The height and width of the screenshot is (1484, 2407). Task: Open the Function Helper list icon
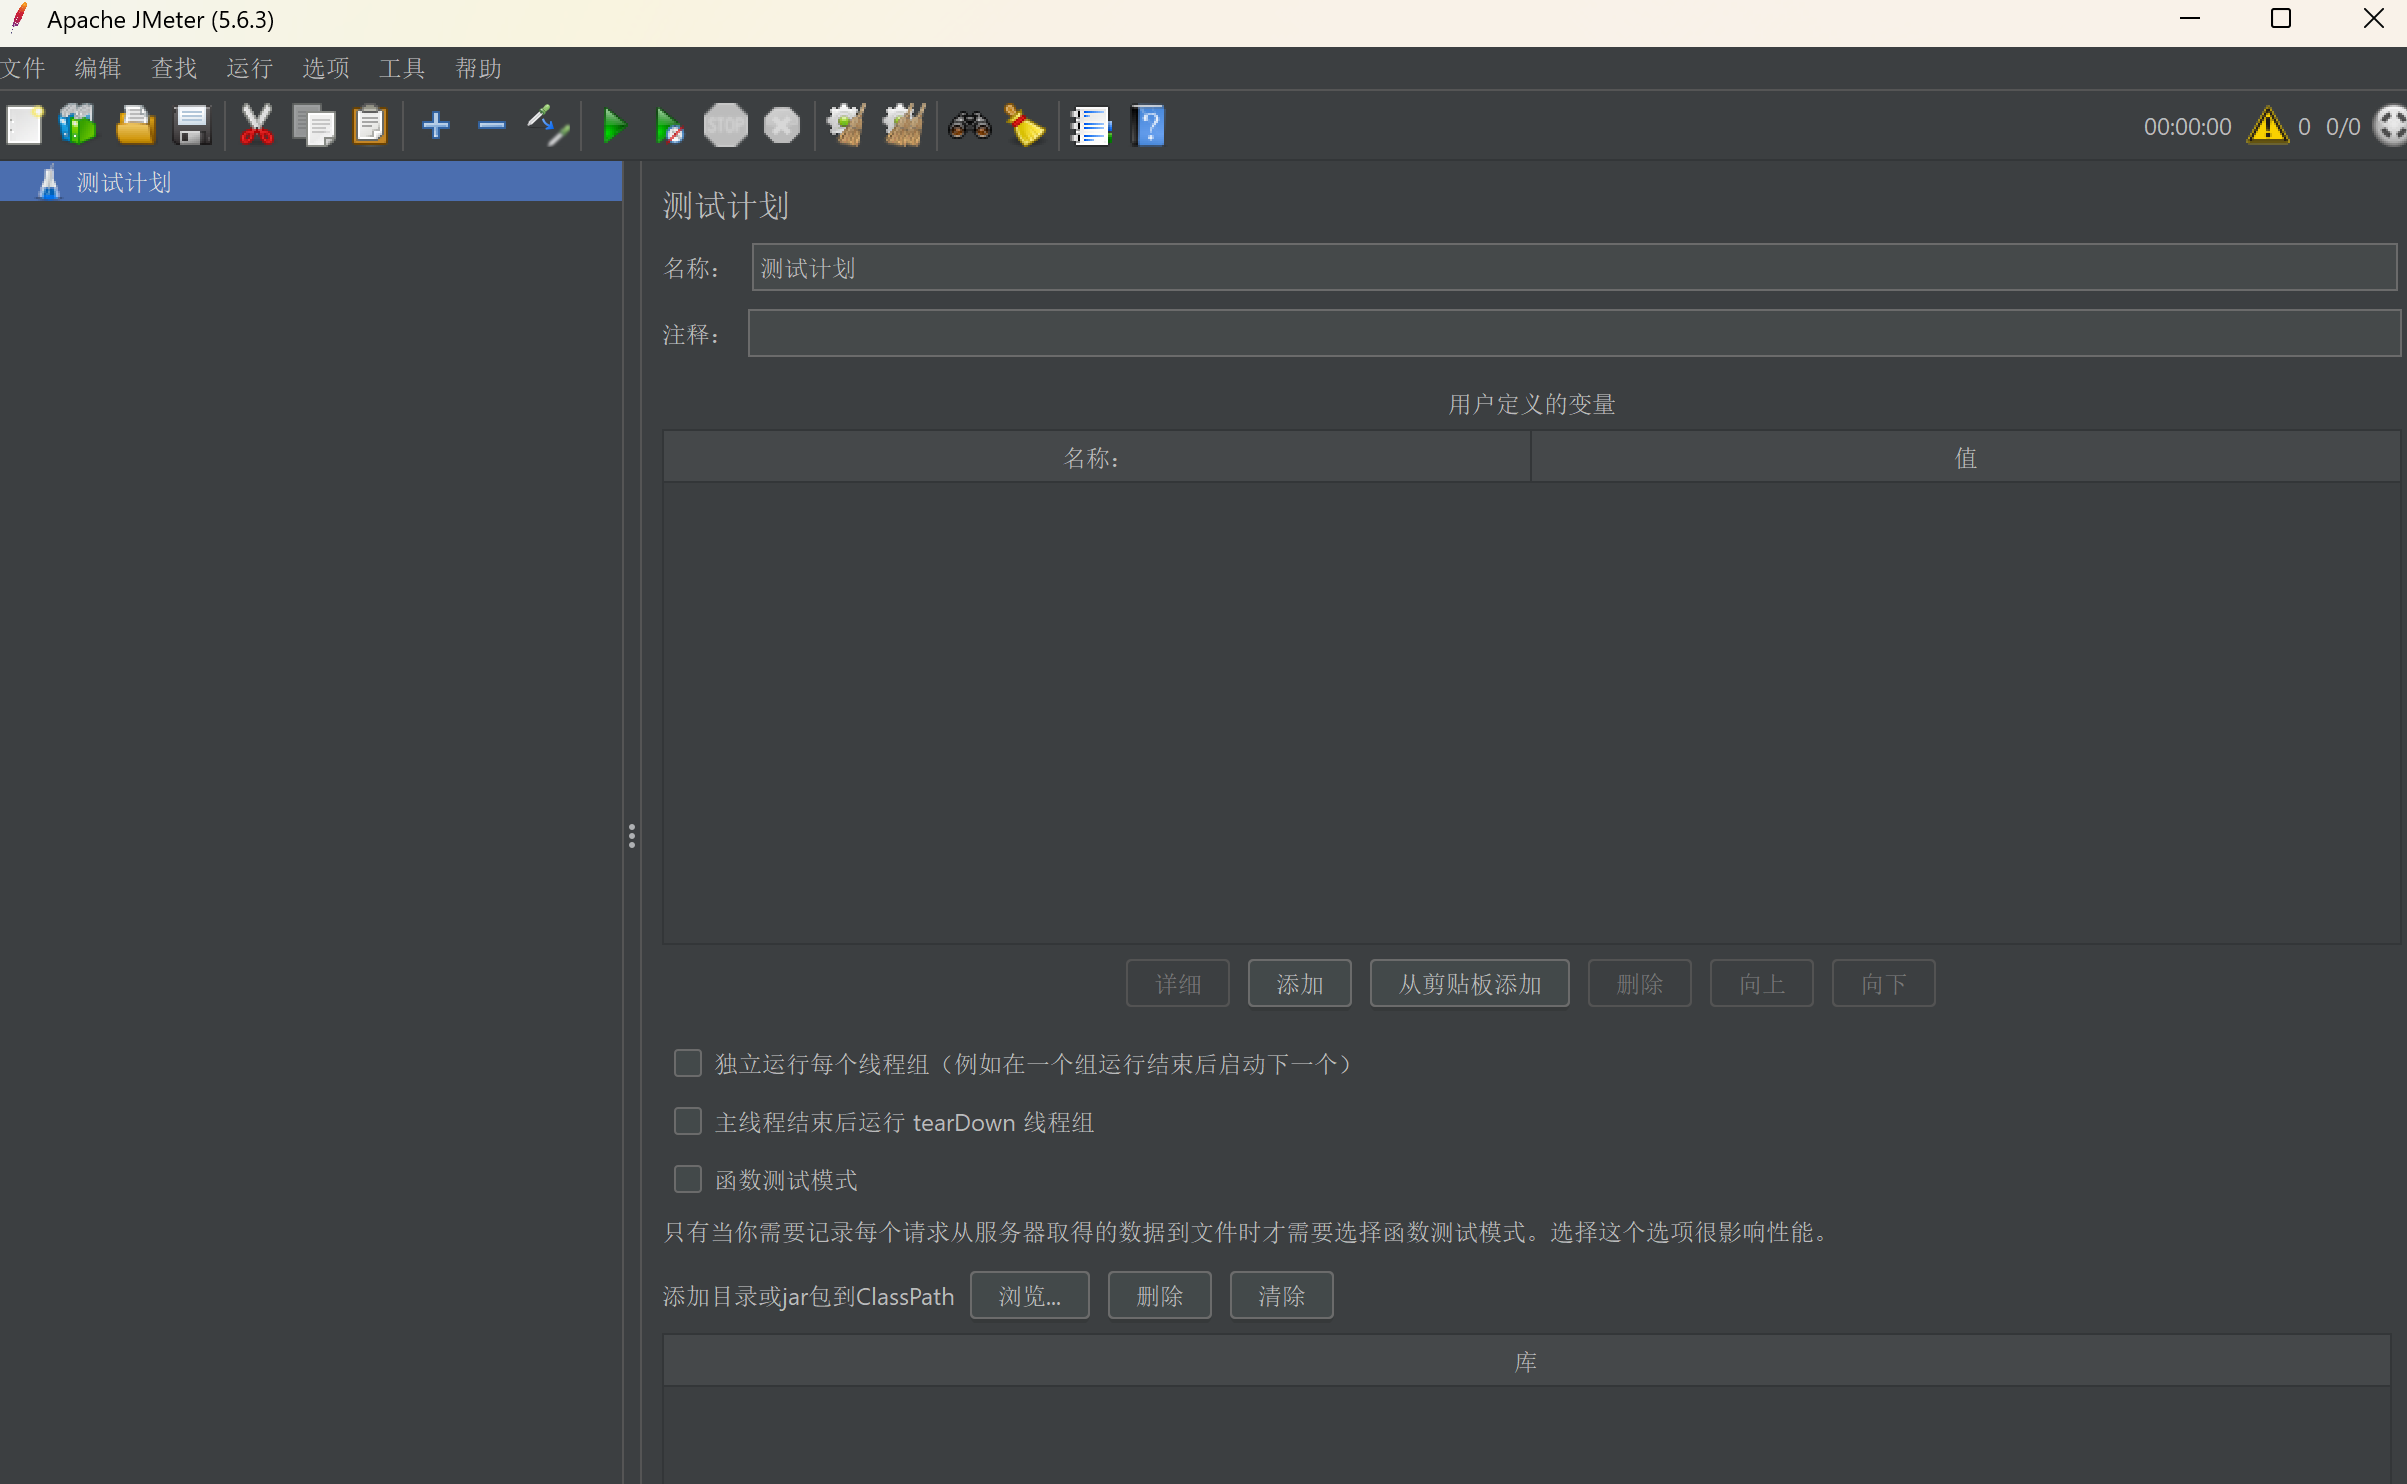pos(1090,126)
